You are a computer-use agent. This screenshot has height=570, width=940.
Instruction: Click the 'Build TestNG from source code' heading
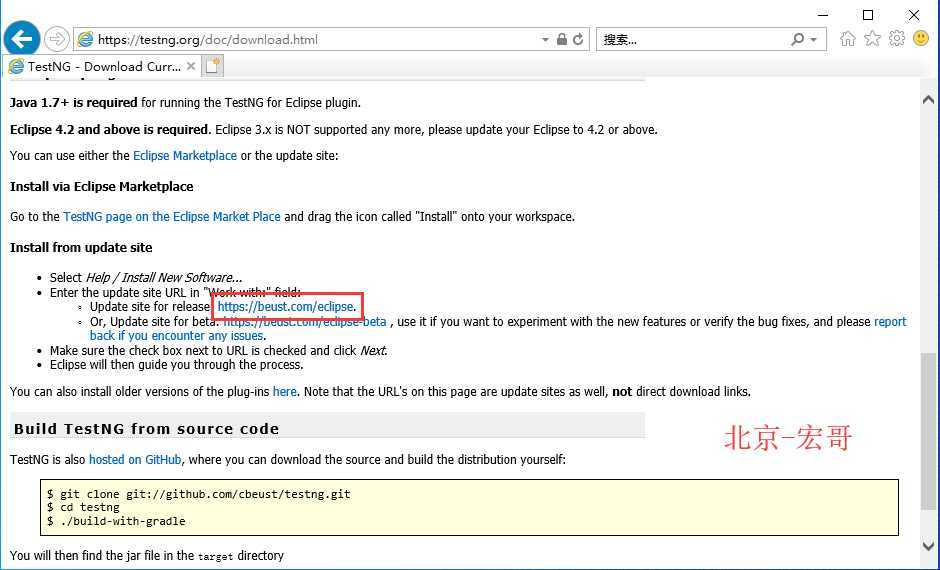pos(146,429)
